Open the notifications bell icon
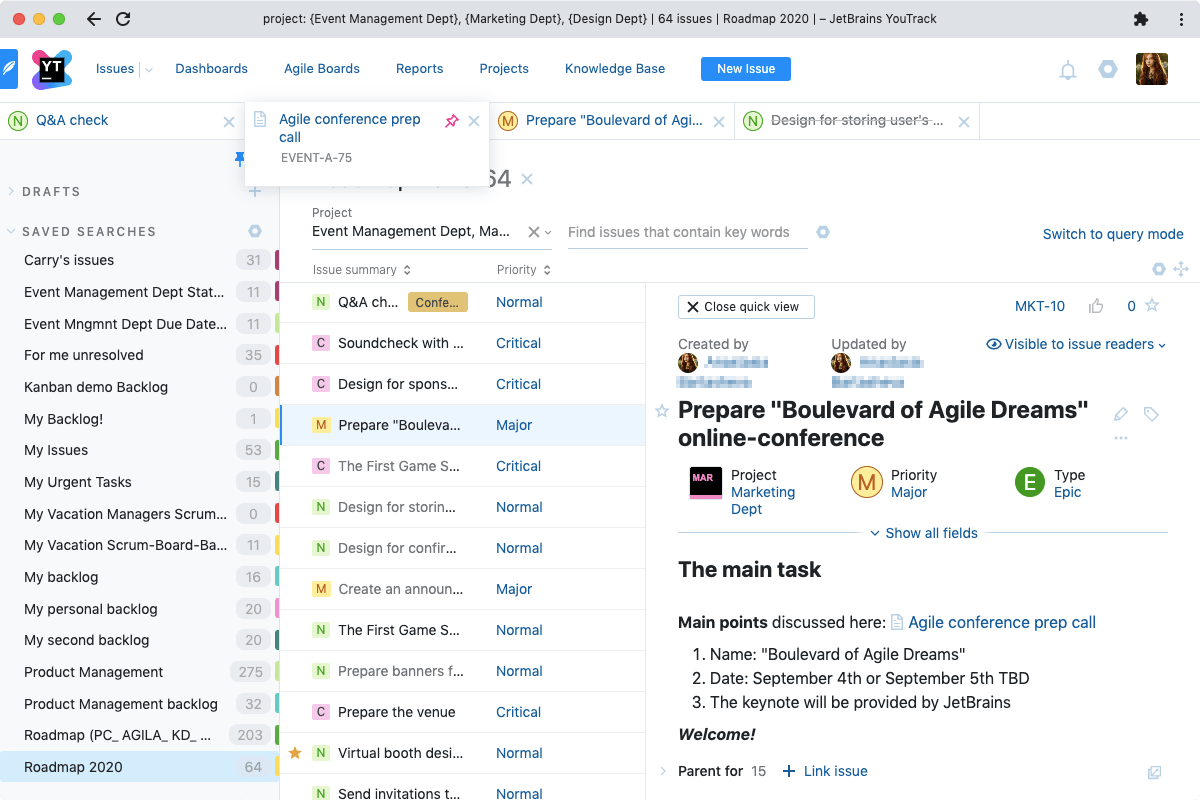 click(x=1067, y=70)
